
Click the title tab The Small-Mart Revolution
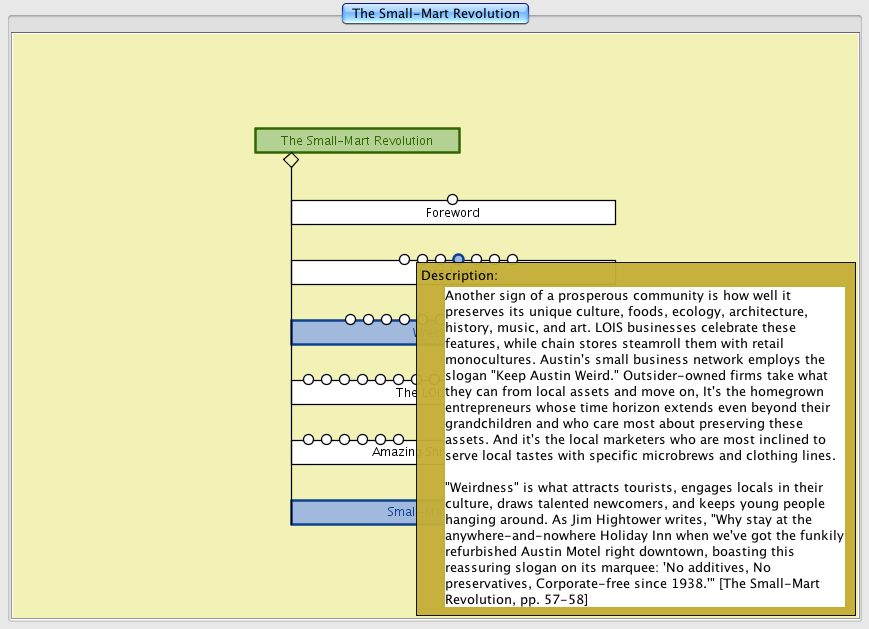435,14
